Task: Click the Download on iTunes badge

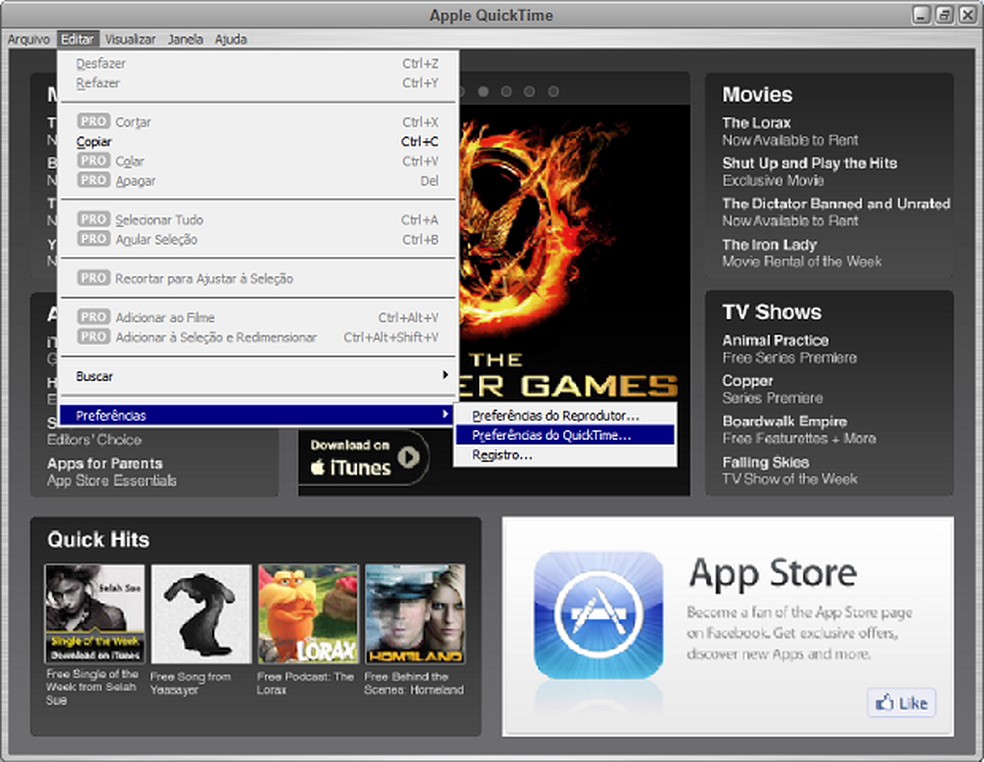Action: pyautogui.click(x=365, y=455)
